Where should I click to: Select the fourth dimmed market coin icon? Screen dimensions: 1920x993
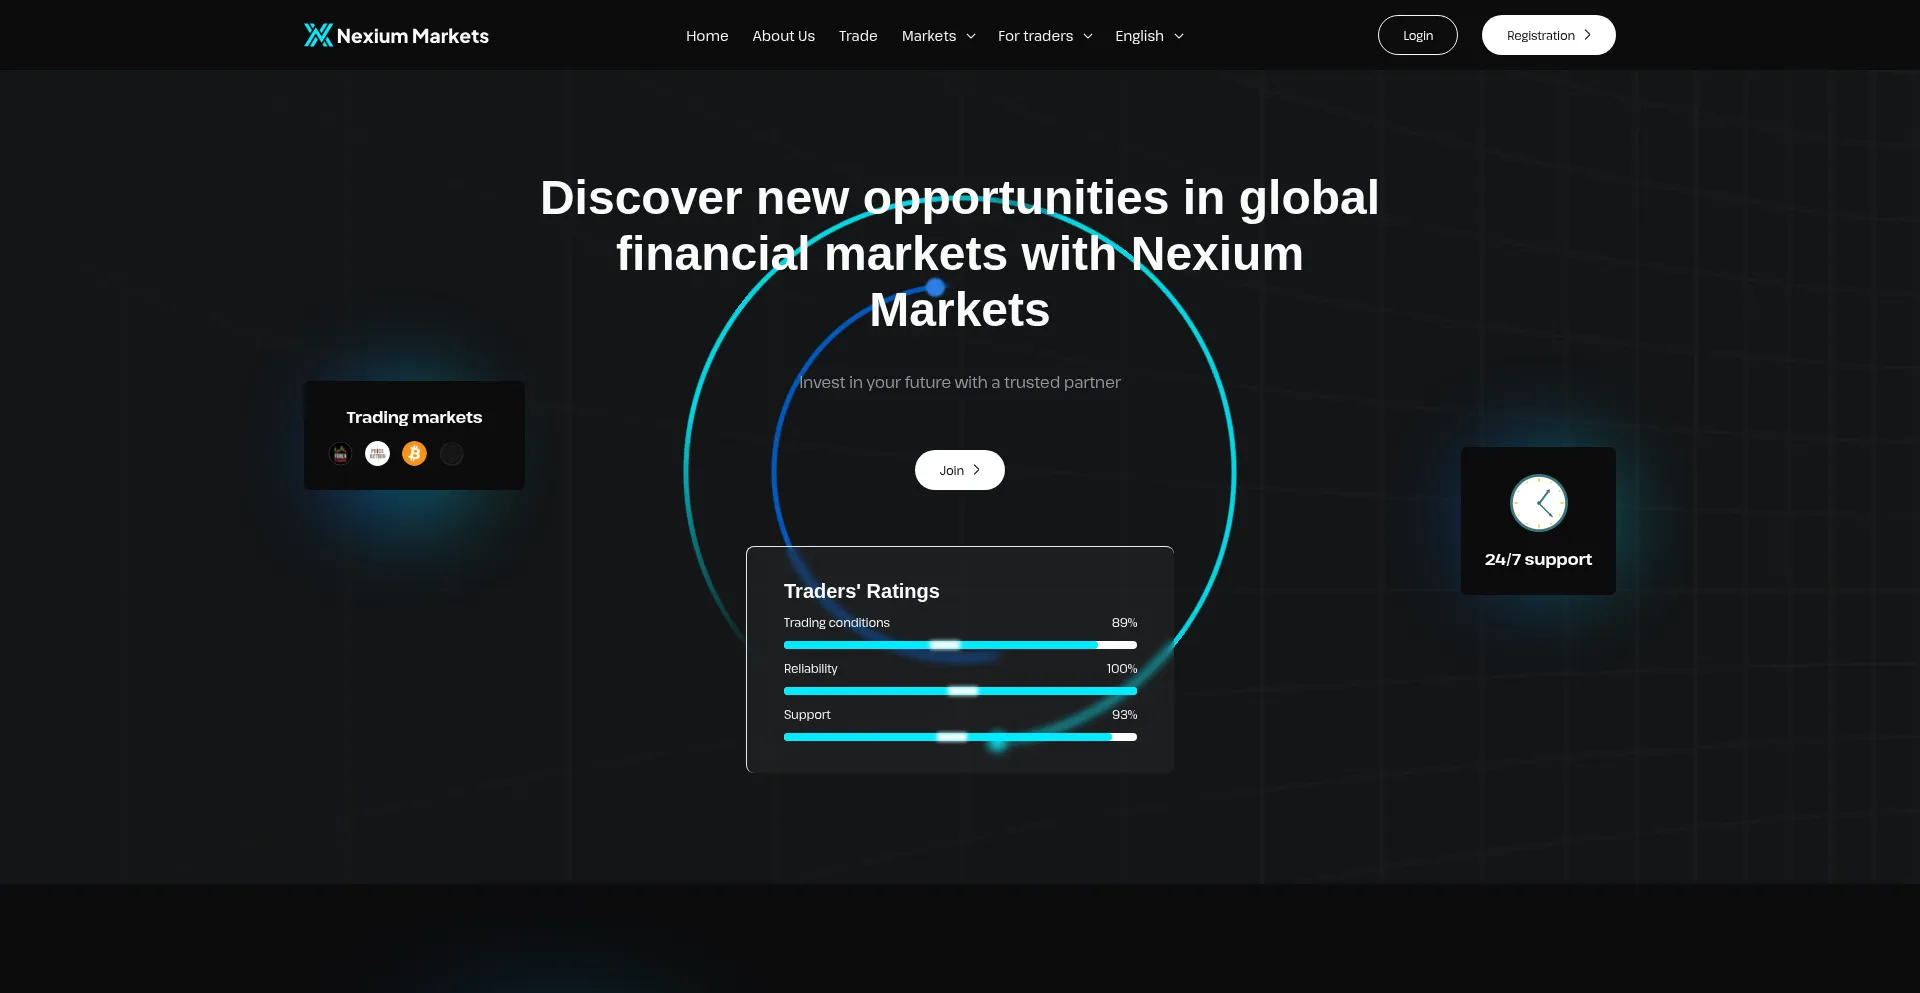pos(451,453)
